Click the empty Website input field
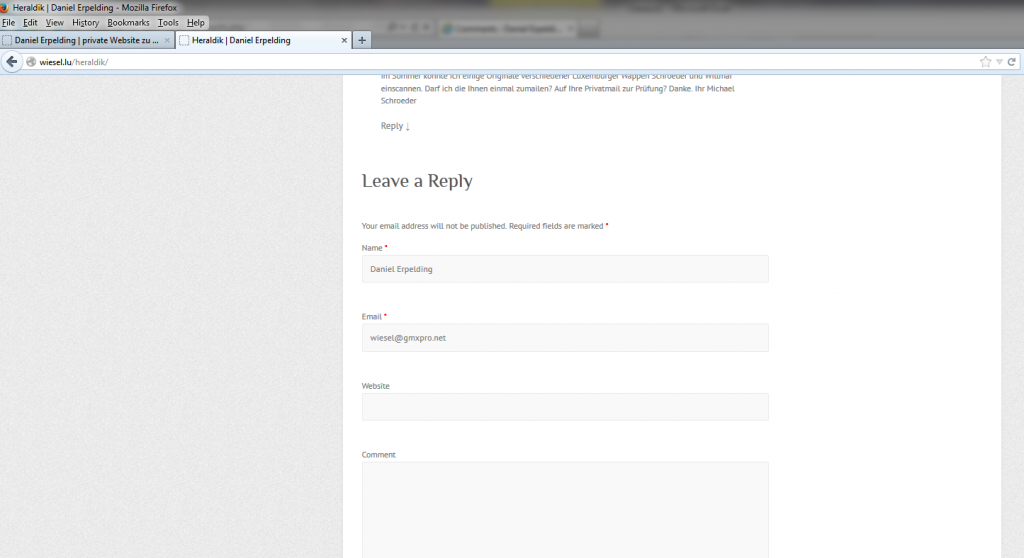The image size is (1024, 558). [x=565, y=407]
